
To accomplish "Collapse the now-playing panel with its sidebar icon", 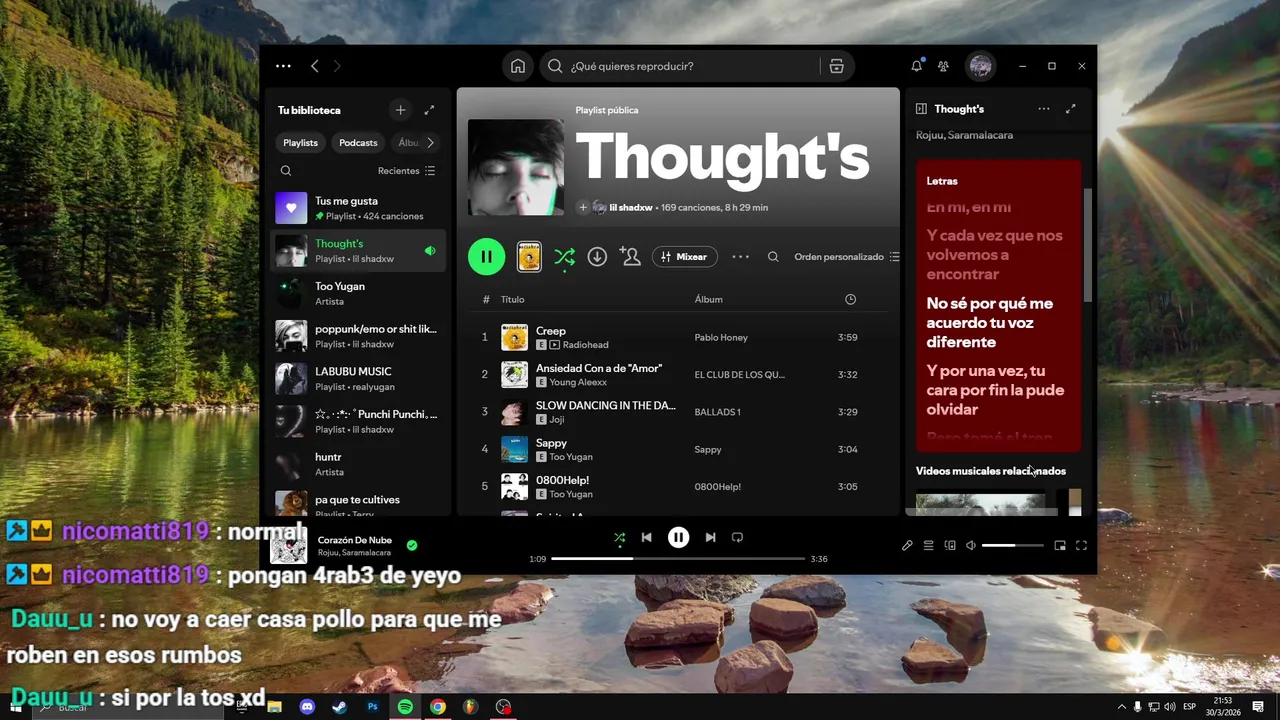I will point(922,109).
